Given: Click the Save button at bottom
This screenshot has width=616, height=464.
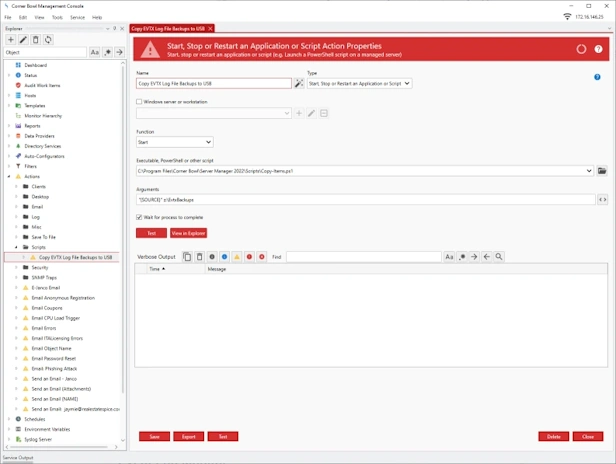Looking at the screenshot, I should point(154,436).
